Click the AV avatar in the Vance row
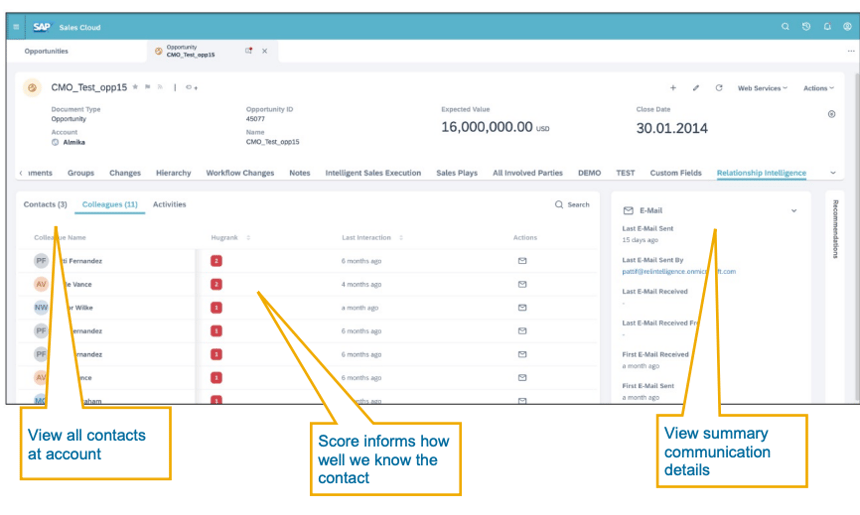Screen dimensions: 860x515 41,284
